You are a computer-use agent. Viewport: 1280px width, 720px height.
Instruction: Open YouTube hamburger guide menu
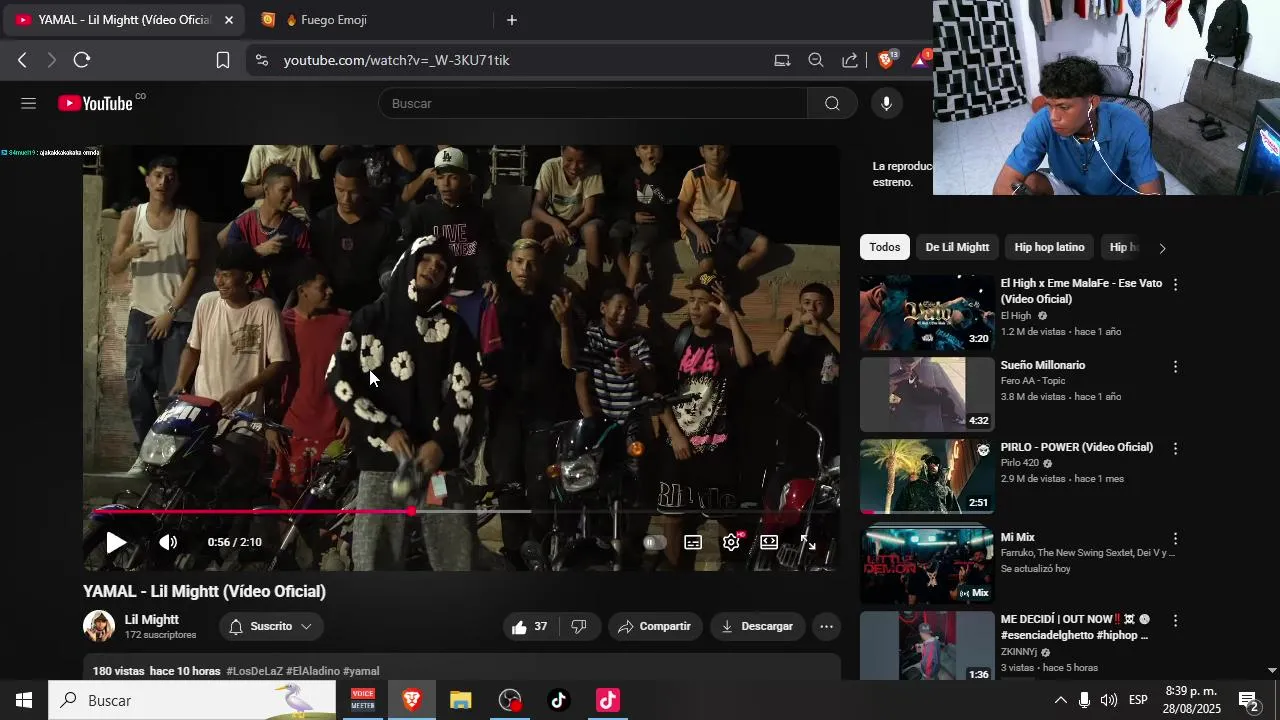[x=28, y=103]
